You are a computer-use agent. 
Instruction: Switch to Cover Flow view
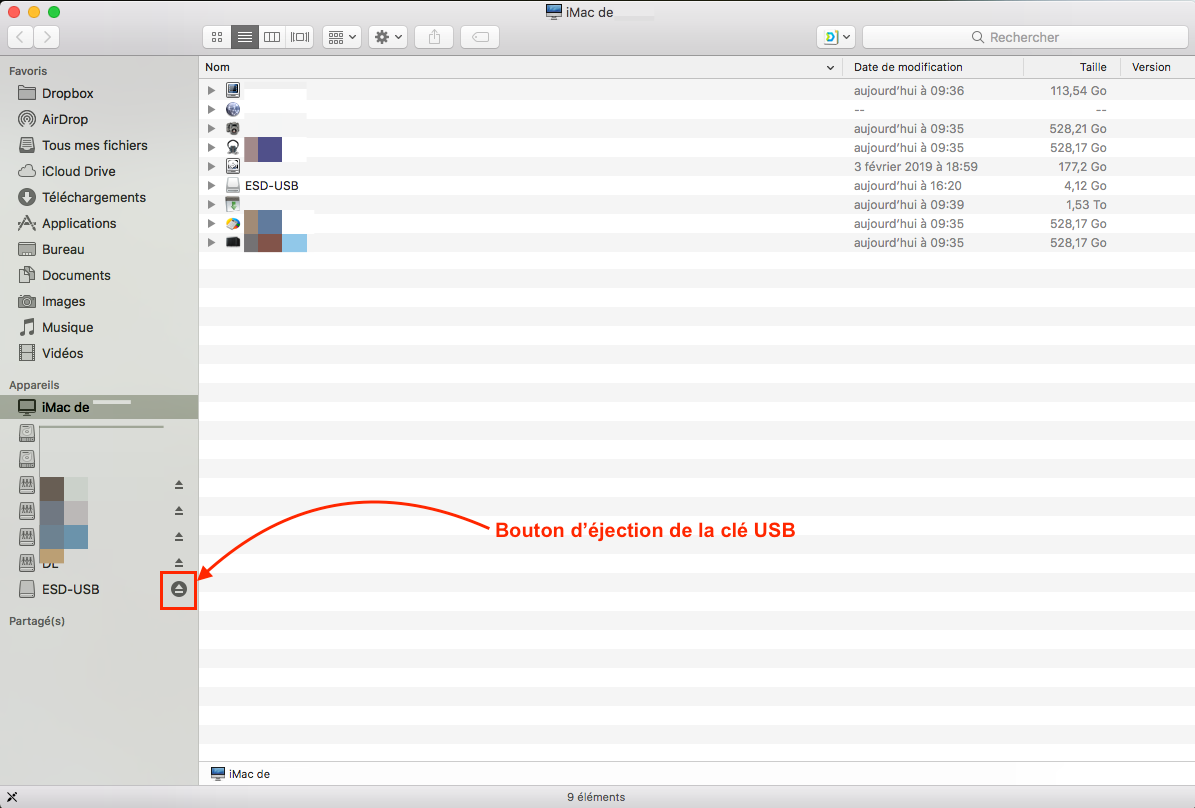pyautogui.click(x=299, y=37)
